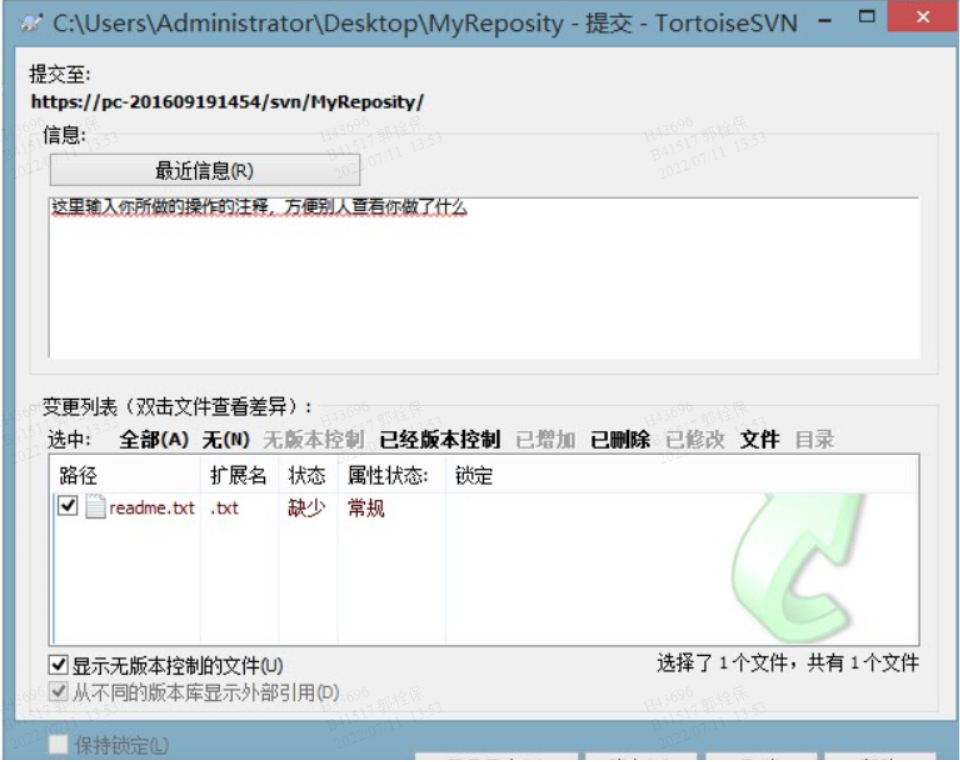The width and height of the screenshot is (960, 762).
Task: Uncheck the readme.txt checkbox
Action: (x=67, y=506)
